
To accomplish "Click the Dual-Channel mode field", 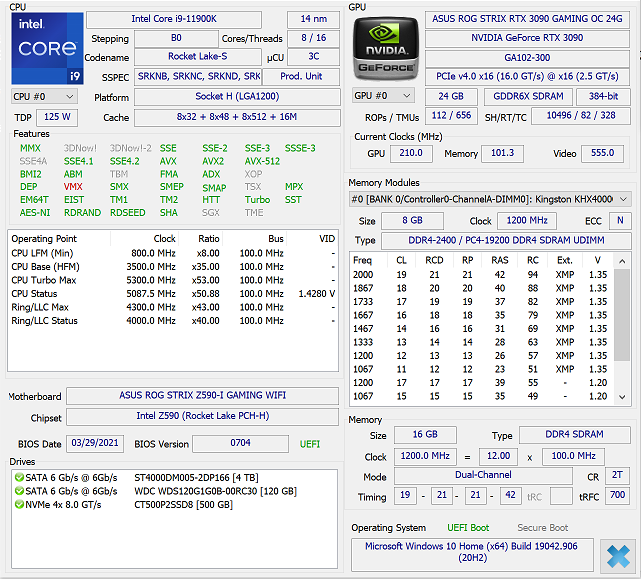I will tap(483, 476).
